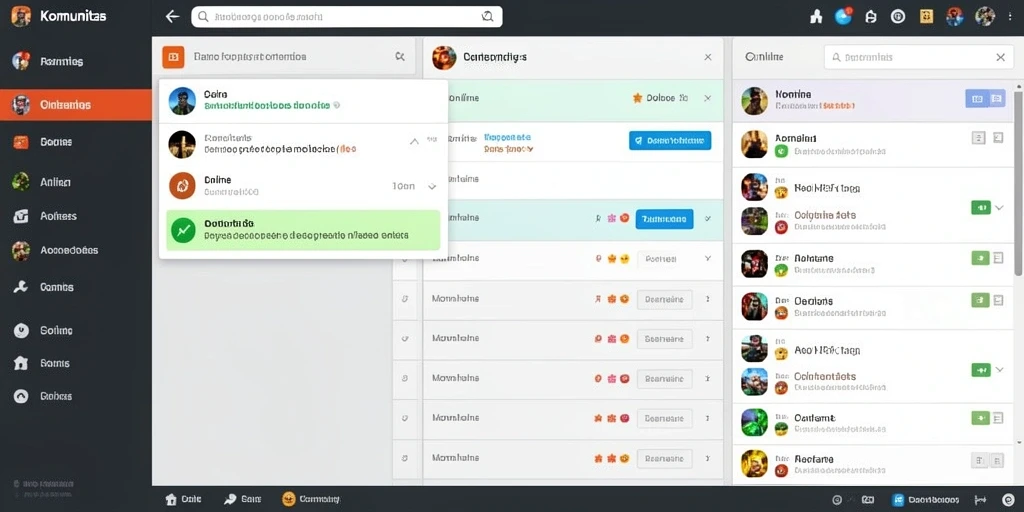Screen dimensions: 1024x512
Task: Click the orange square icon in left panel header
Action: [x=173, y=57]
